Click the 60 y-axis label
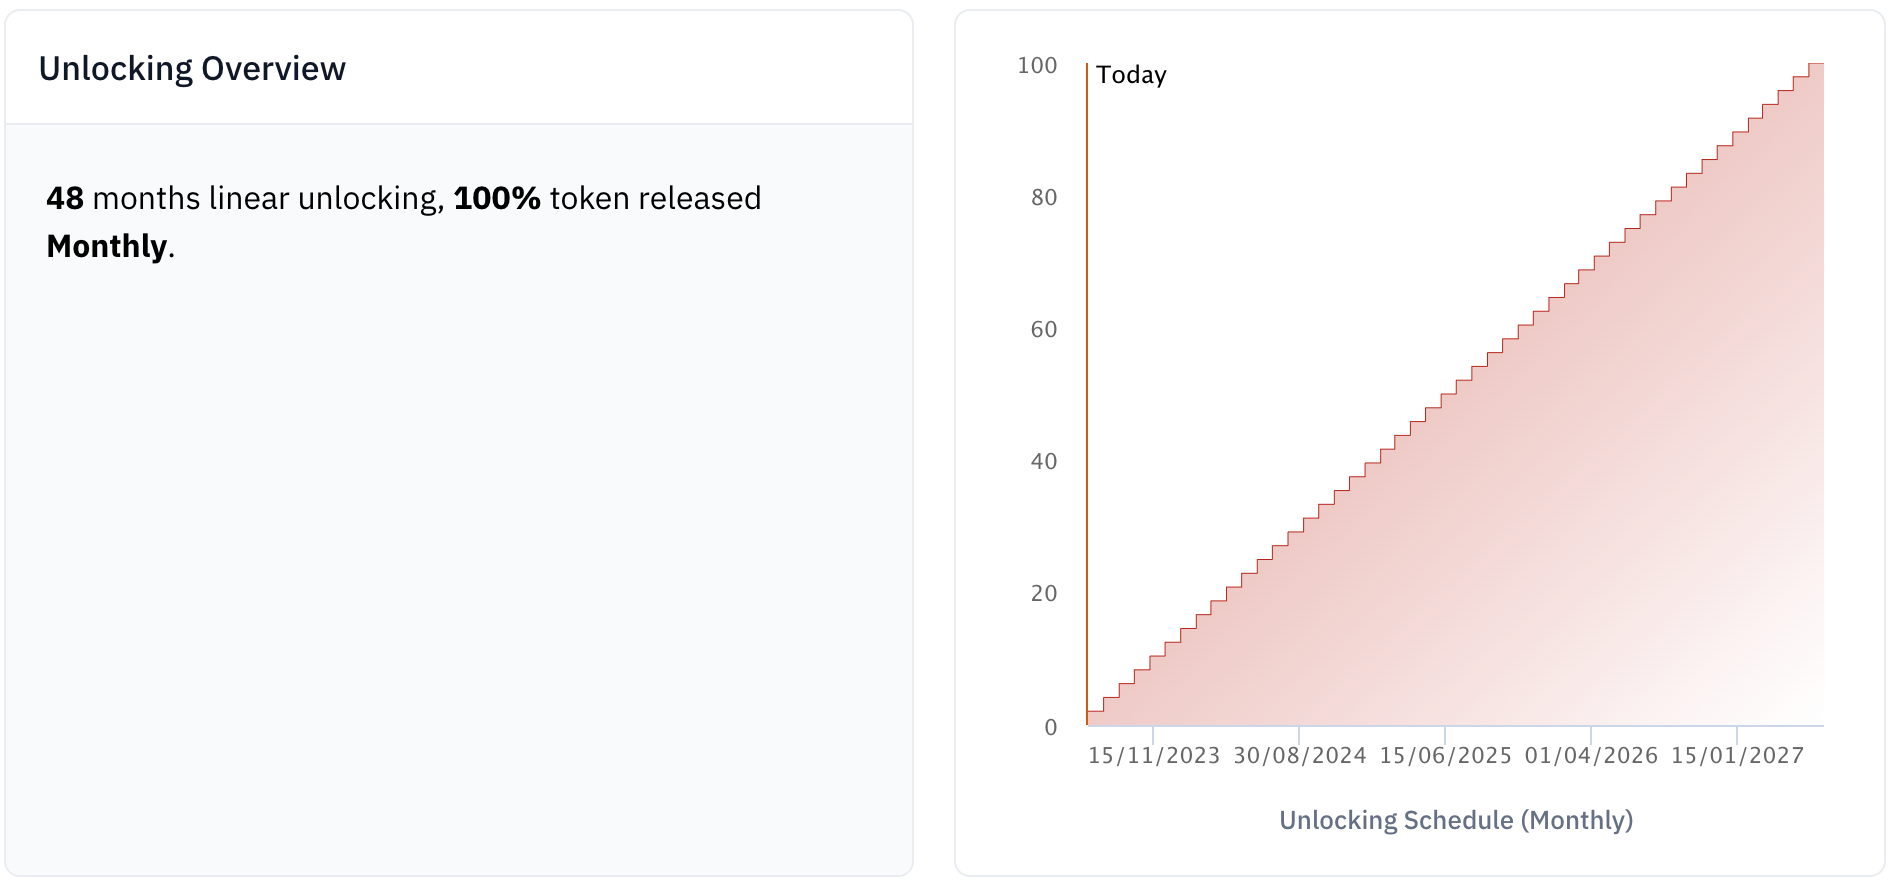Screen dimensions: 1888x880 1044,330
